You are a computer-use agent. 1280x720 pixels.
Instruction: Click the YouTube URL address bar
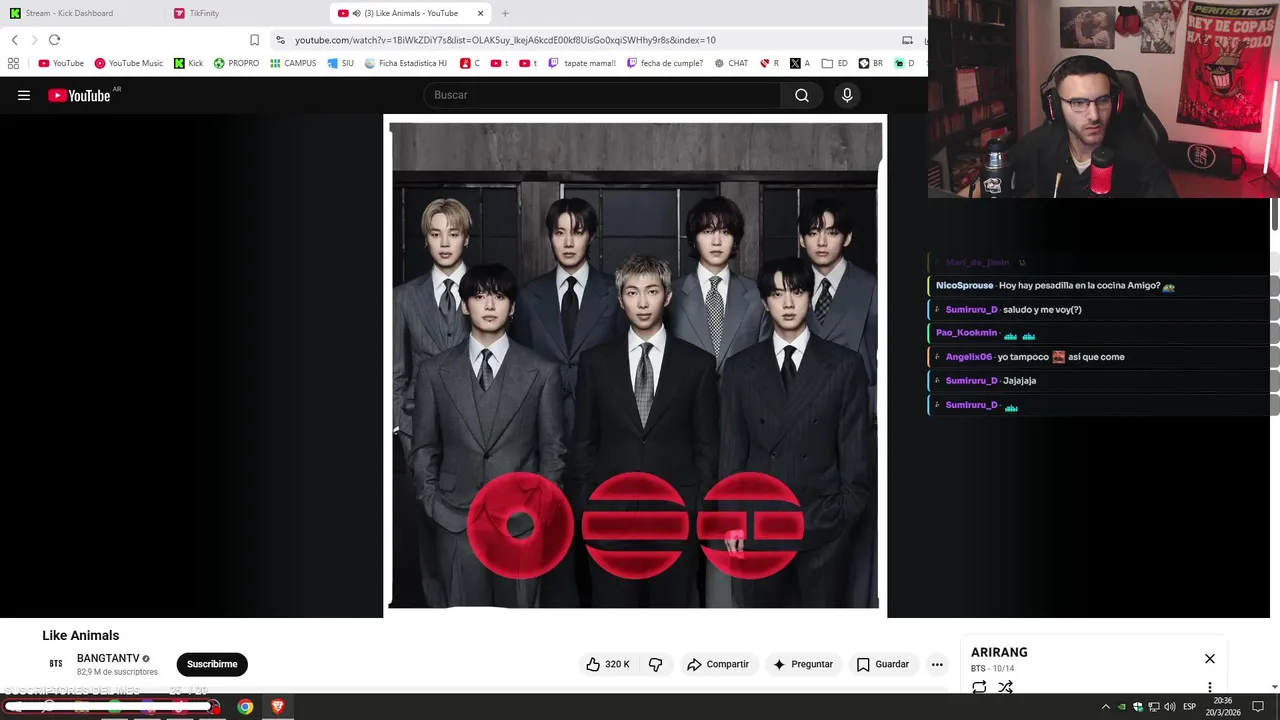coord(505,40)
